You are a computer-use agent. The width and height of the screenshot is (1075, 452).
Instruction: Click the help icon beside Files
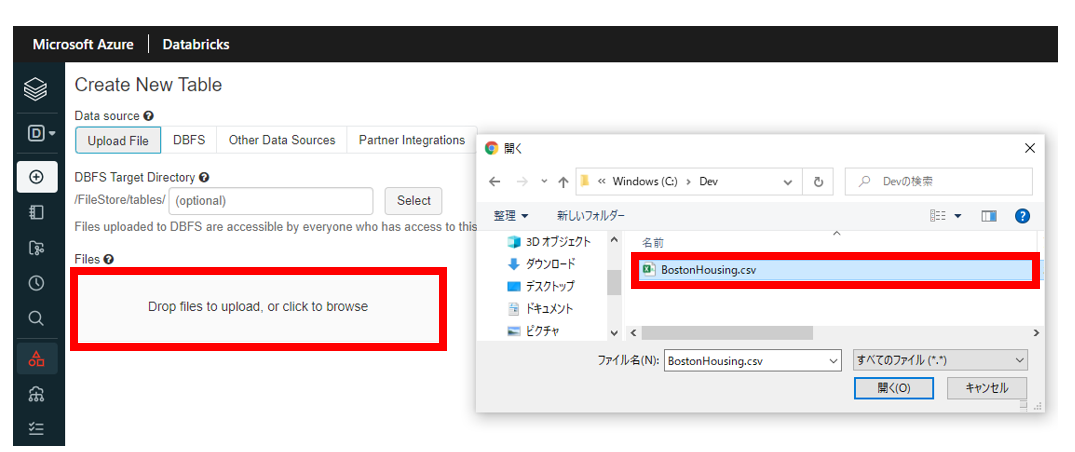pos(108,259)
